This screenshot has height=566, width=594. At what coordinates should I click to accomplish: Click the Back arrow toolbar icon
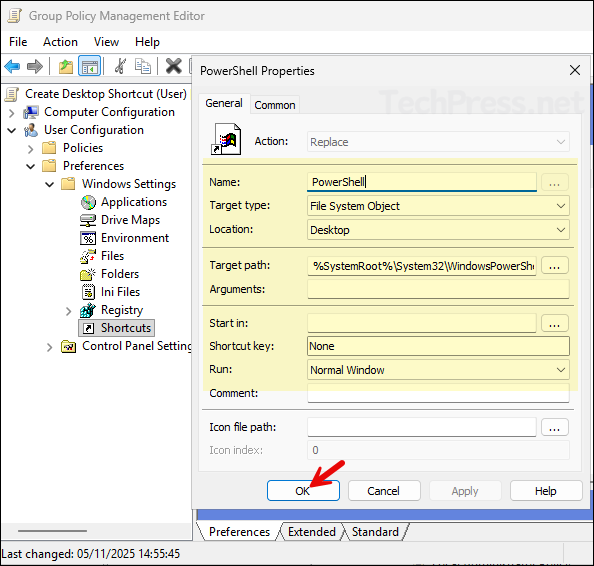(x=12, y=67)
